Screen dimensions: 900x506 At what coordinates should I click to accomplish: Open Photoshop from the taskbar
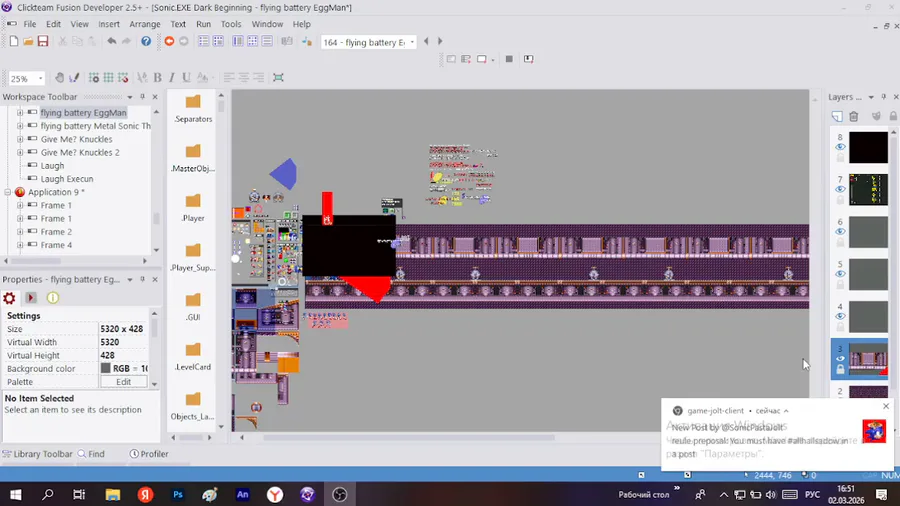(x=178, y=494)
